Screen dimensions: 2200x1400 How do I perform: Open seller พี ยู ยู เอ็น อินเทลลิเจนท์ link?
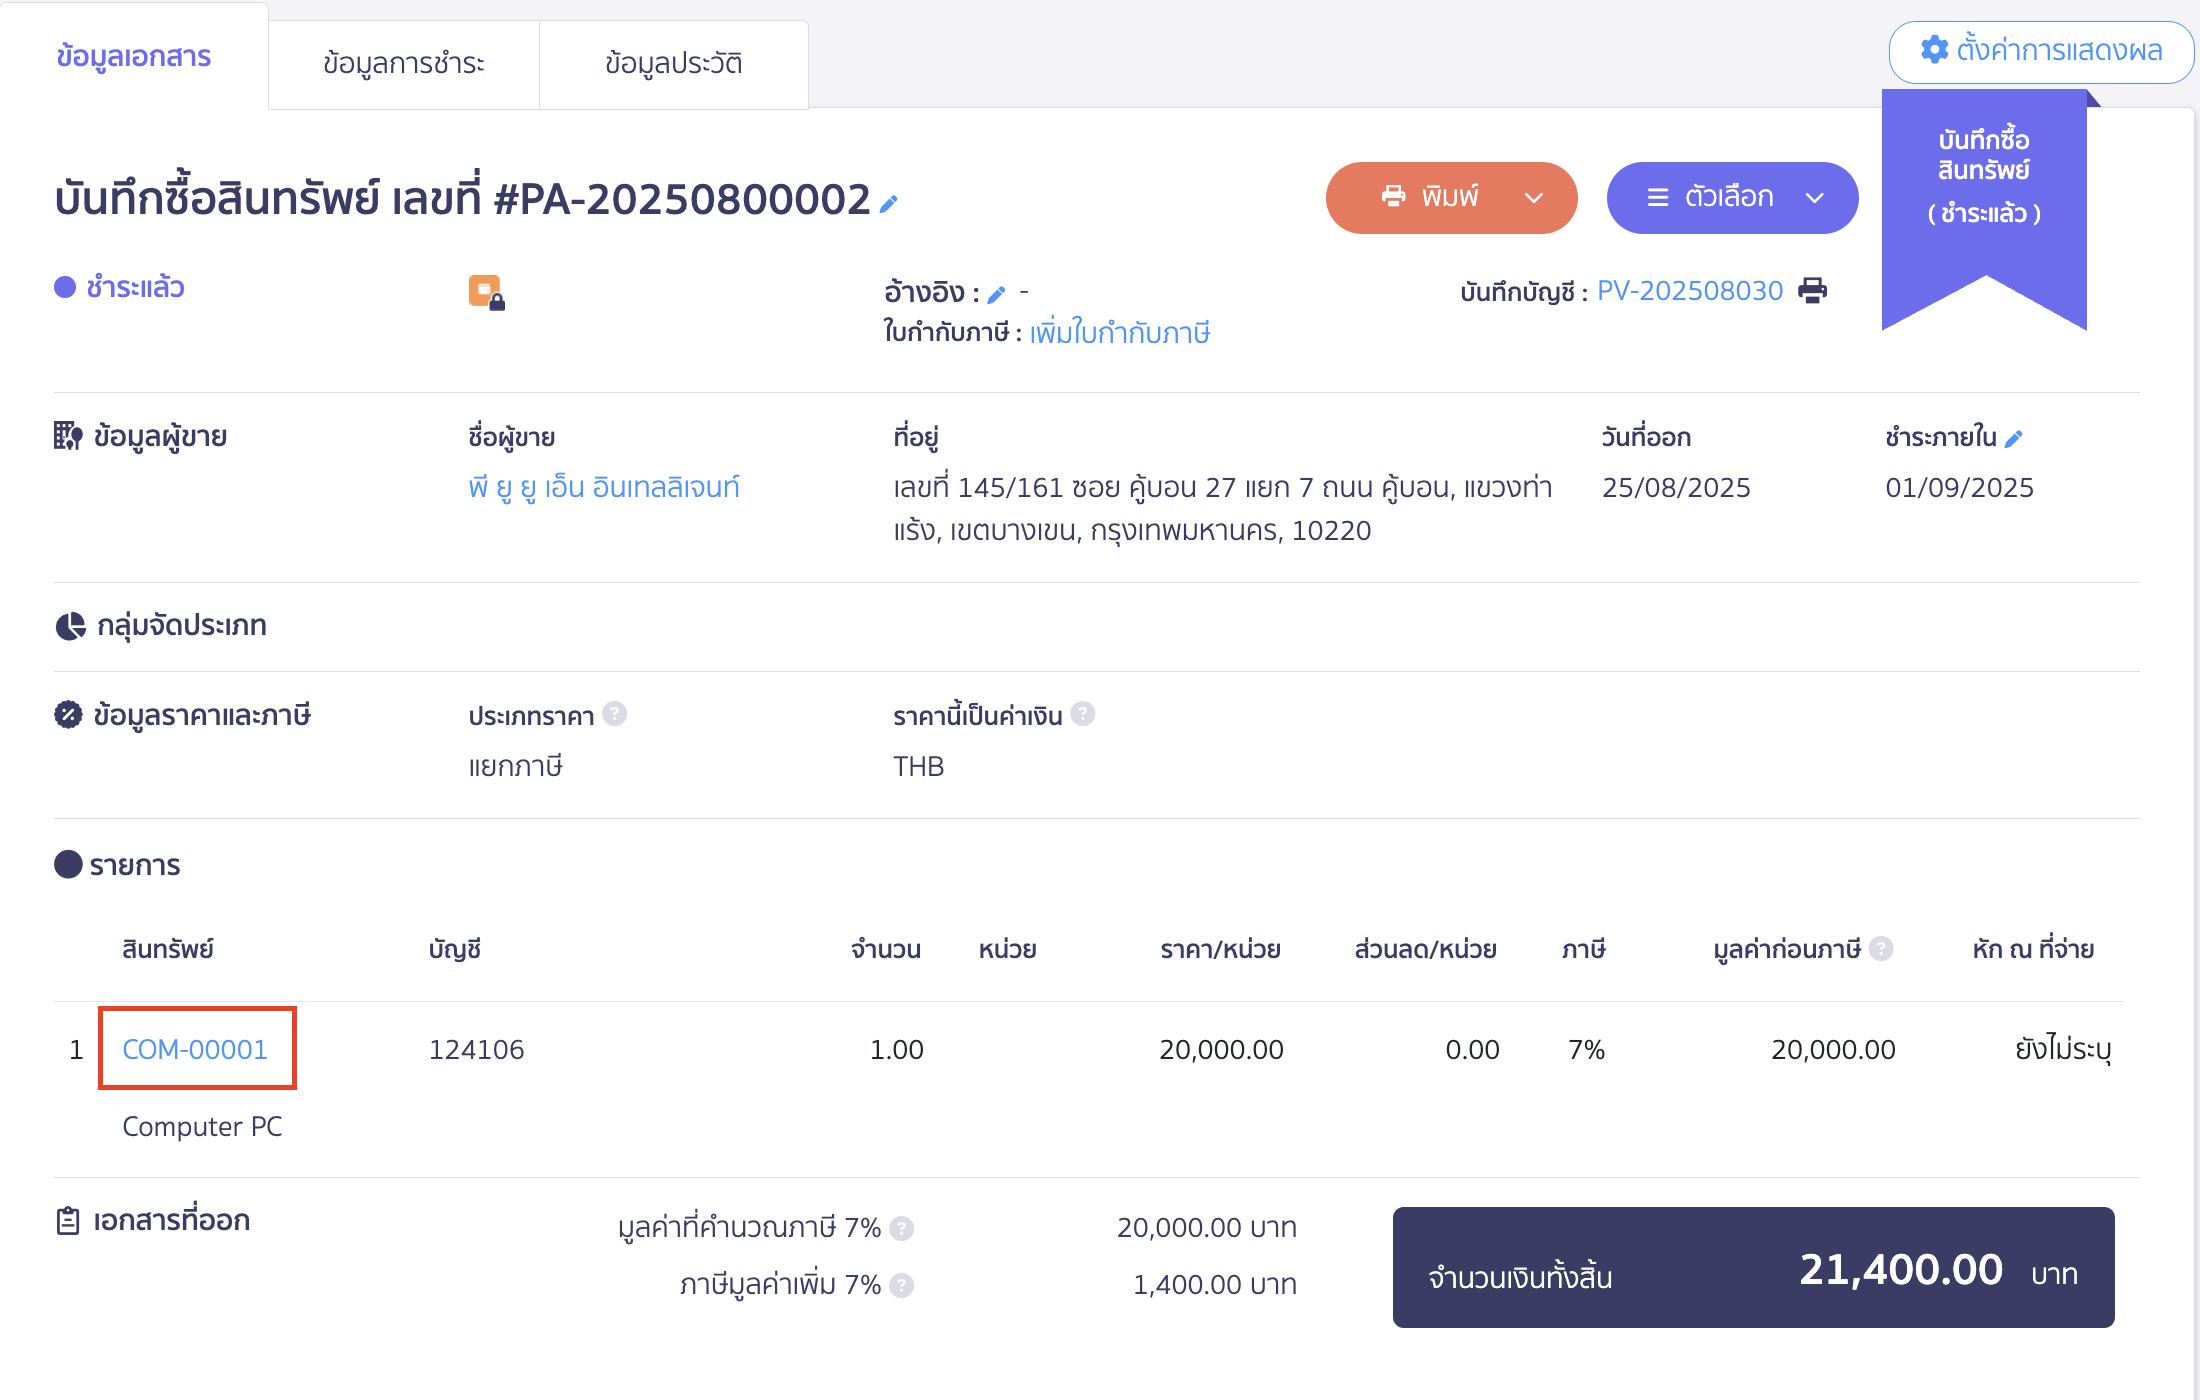coord(604,487)
